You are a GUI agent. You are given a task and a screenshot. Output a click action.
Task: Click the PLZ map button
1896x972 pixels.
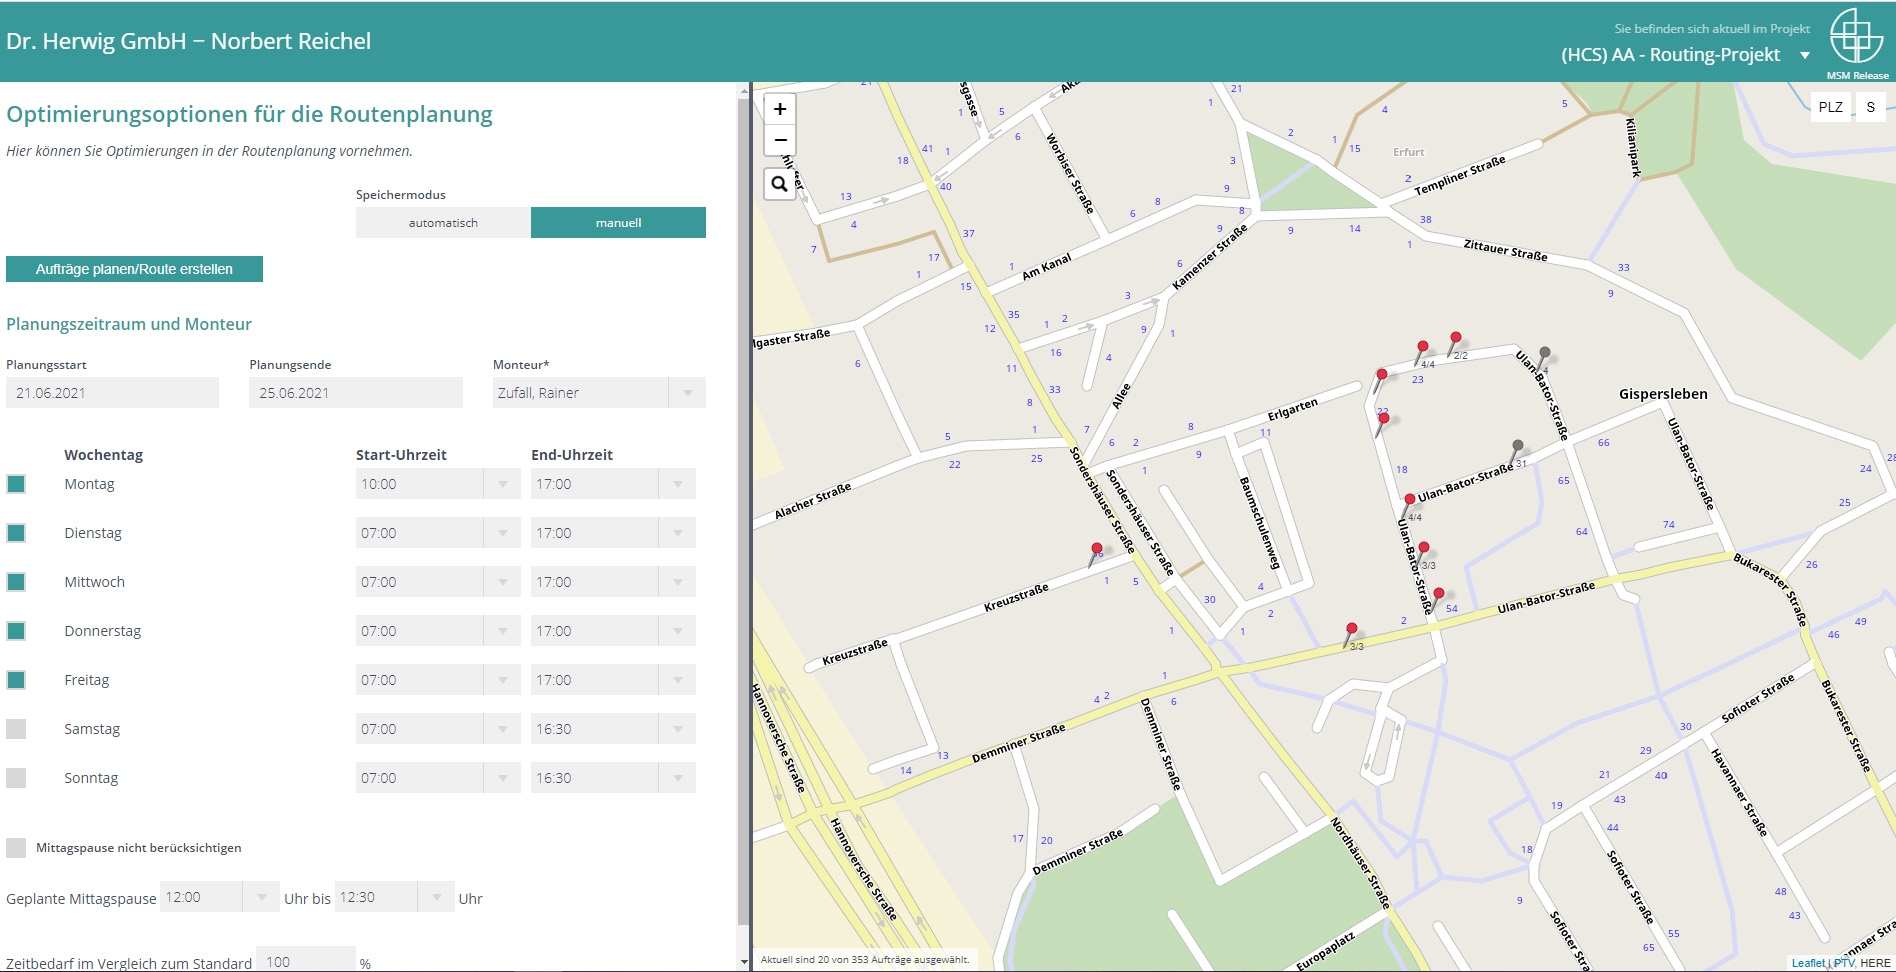coord(1830,107)
